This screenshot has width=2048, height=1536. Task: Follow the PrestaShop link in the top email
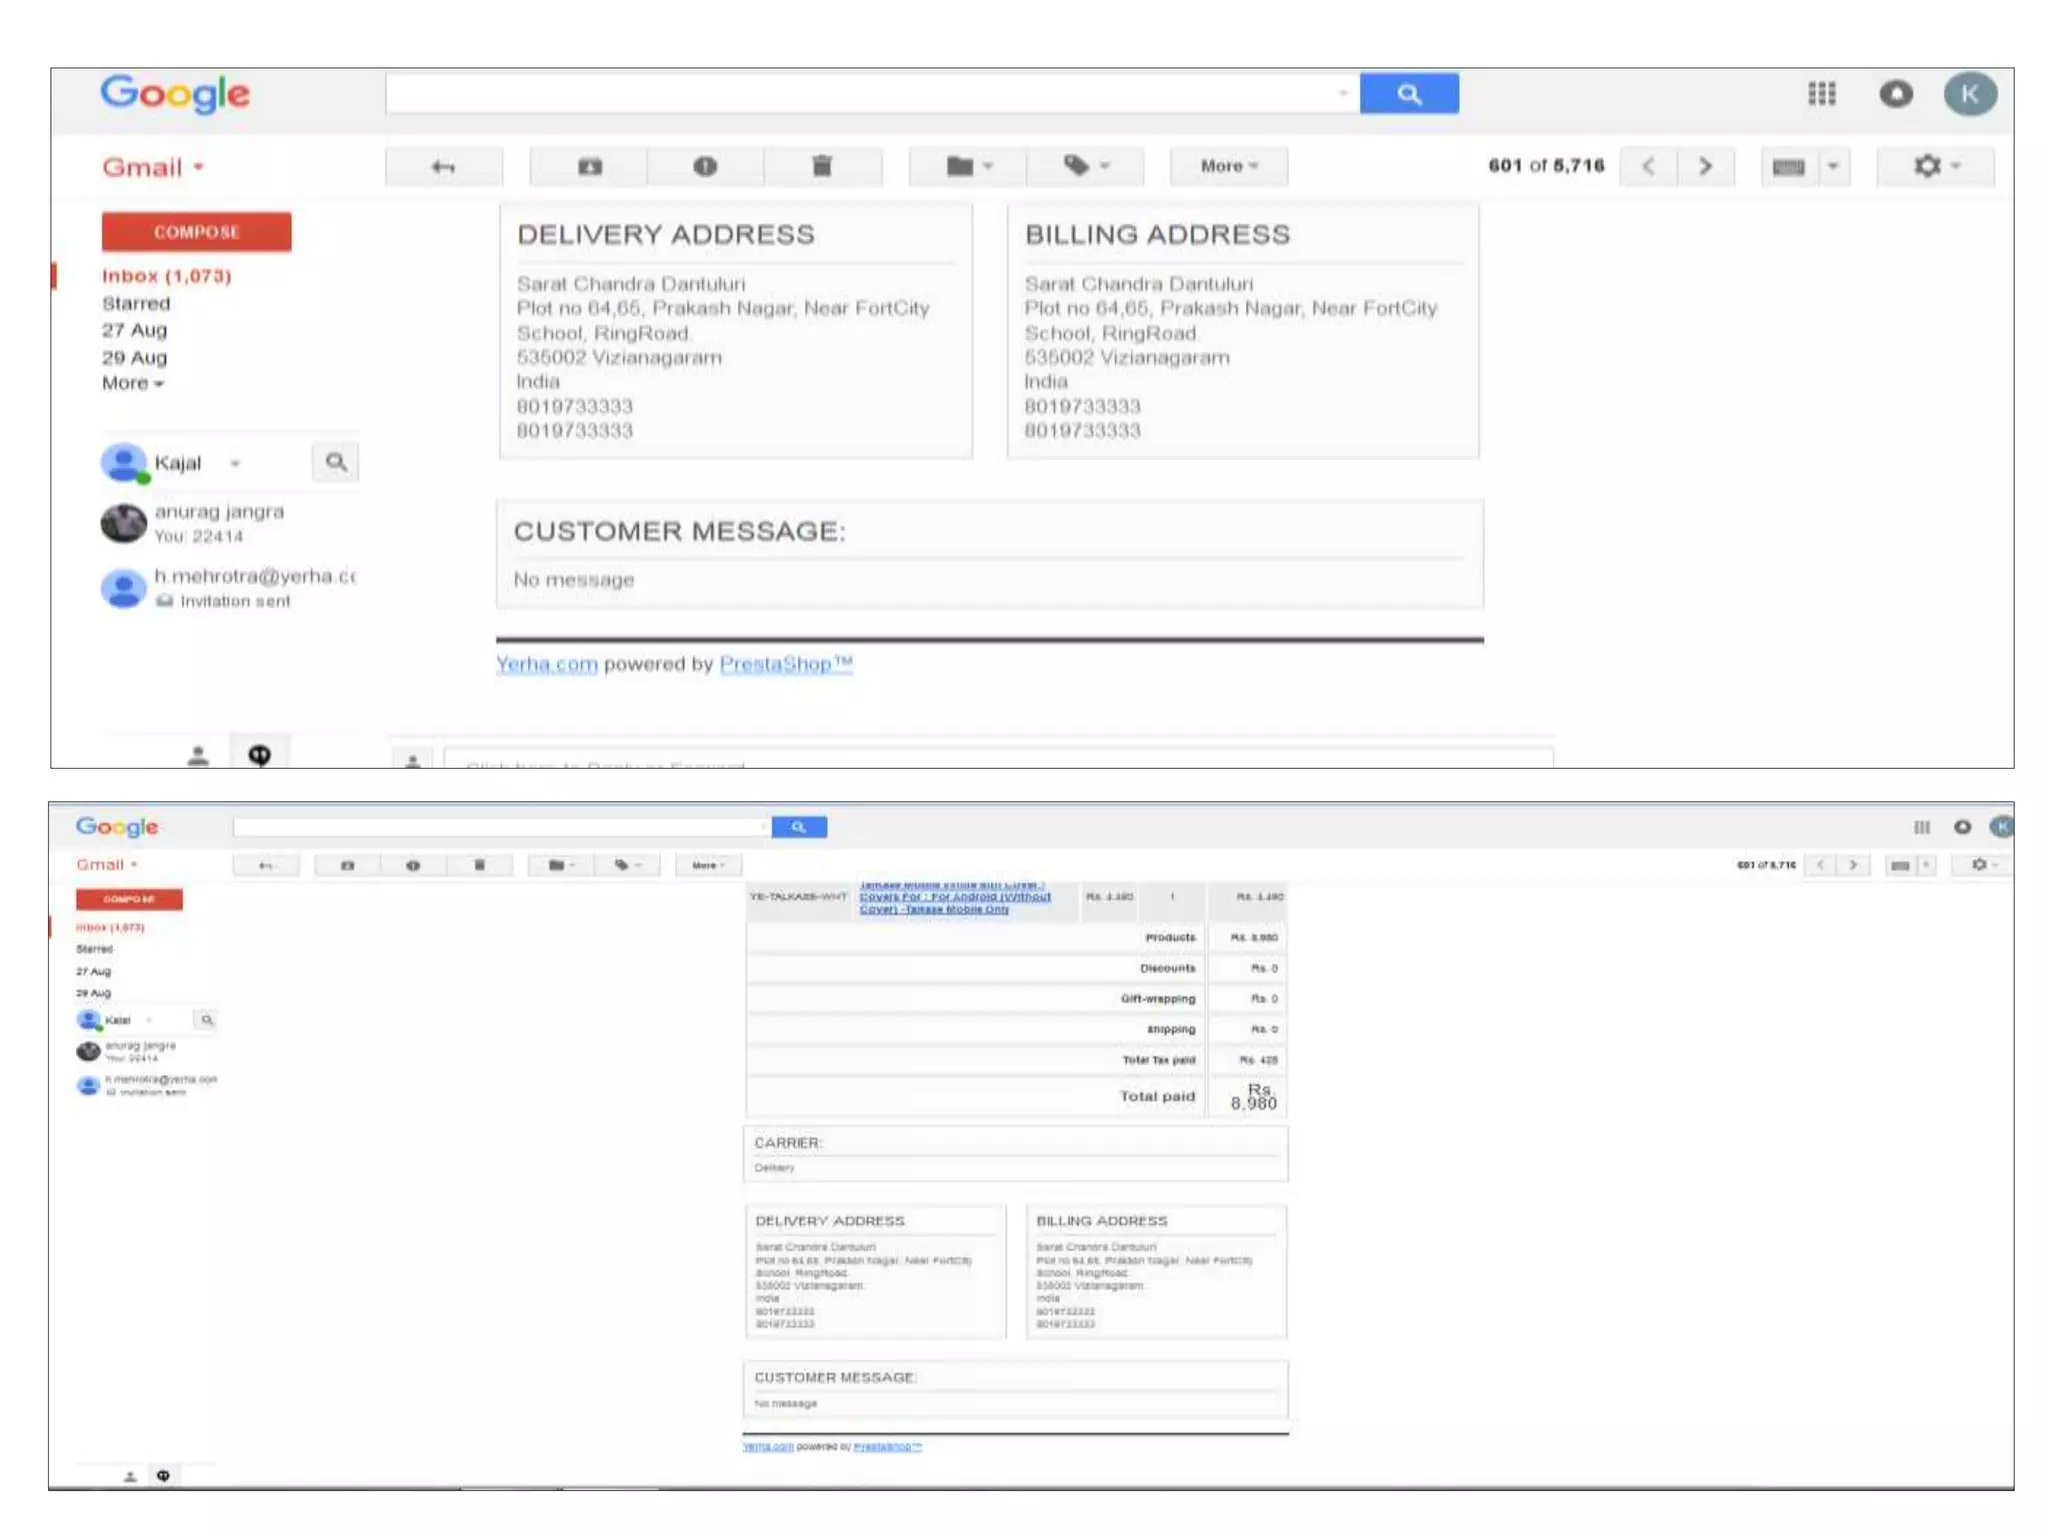[x=785, y=664]
